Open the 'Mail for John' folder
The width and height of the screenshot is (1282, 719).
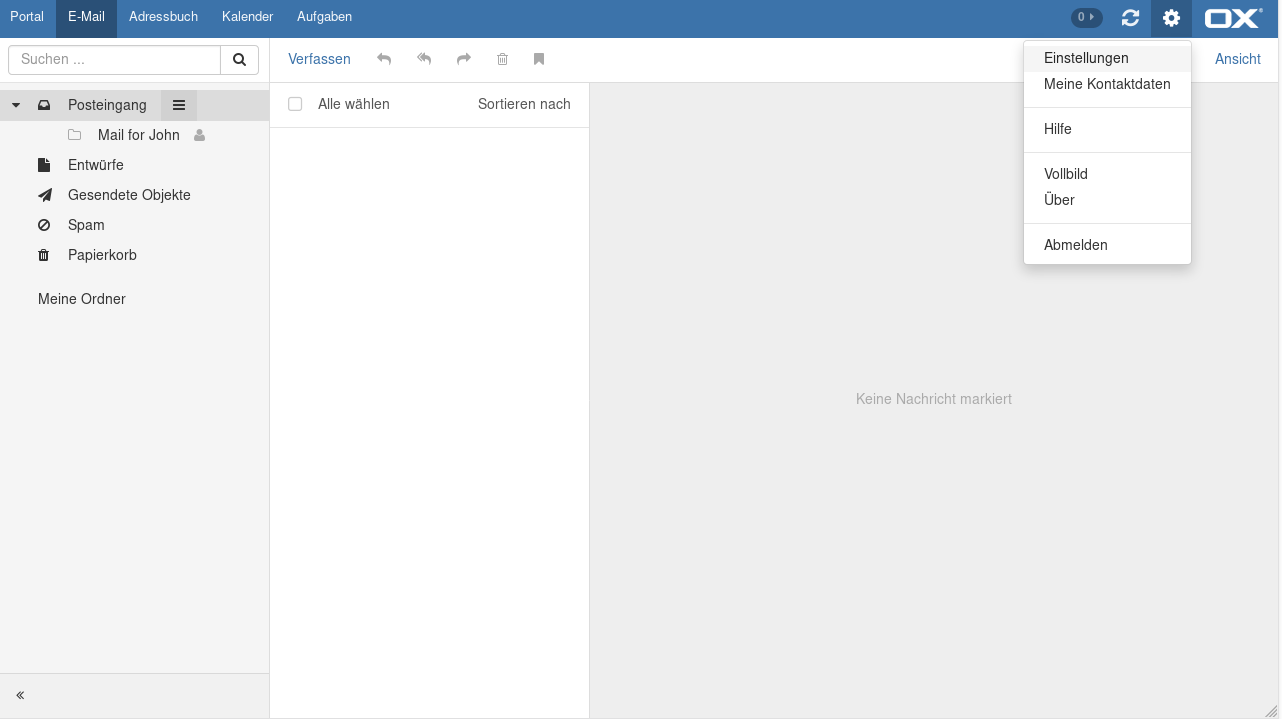(138, 135)
